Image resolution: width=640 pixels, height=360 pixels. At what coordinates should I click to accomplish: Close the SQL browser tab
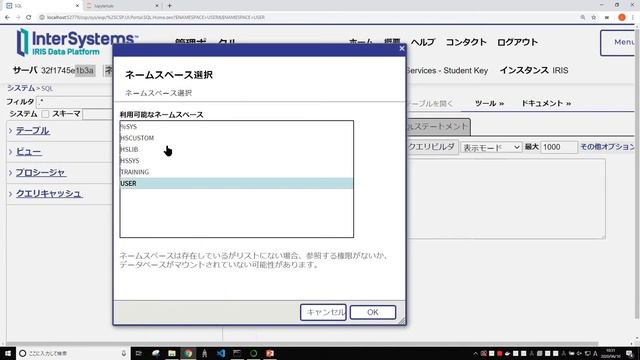(x=77, y=6)
